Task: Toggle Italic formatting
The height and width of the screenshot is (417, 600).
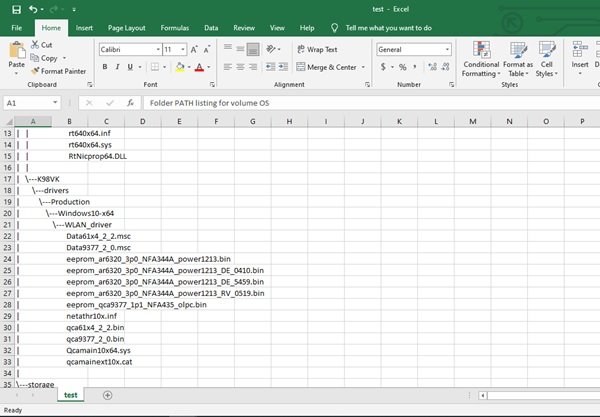Action: coord(117,67)
